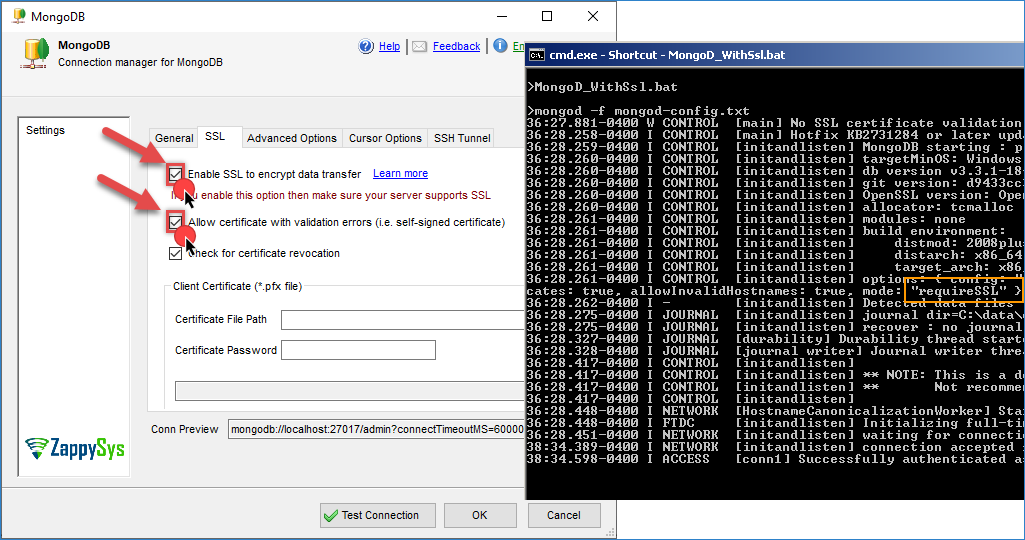Click the Feedback envelope icon
The height and width of the screenshot is (540, 1025).
coord(420,46)
